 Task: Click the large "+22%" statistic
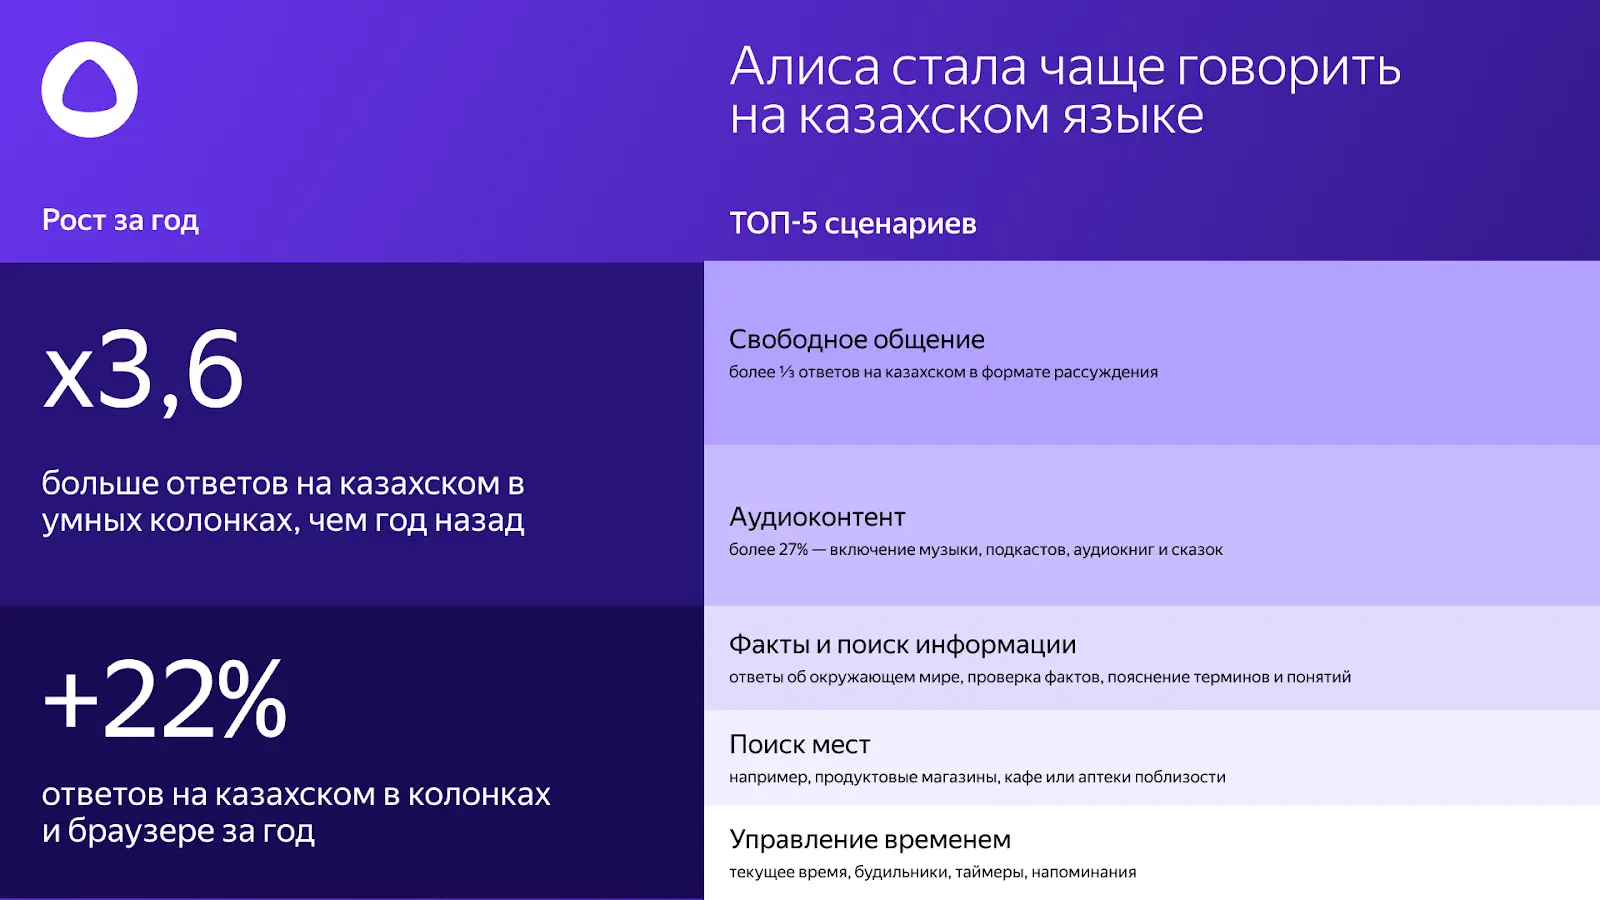click(x=165, y=699)
